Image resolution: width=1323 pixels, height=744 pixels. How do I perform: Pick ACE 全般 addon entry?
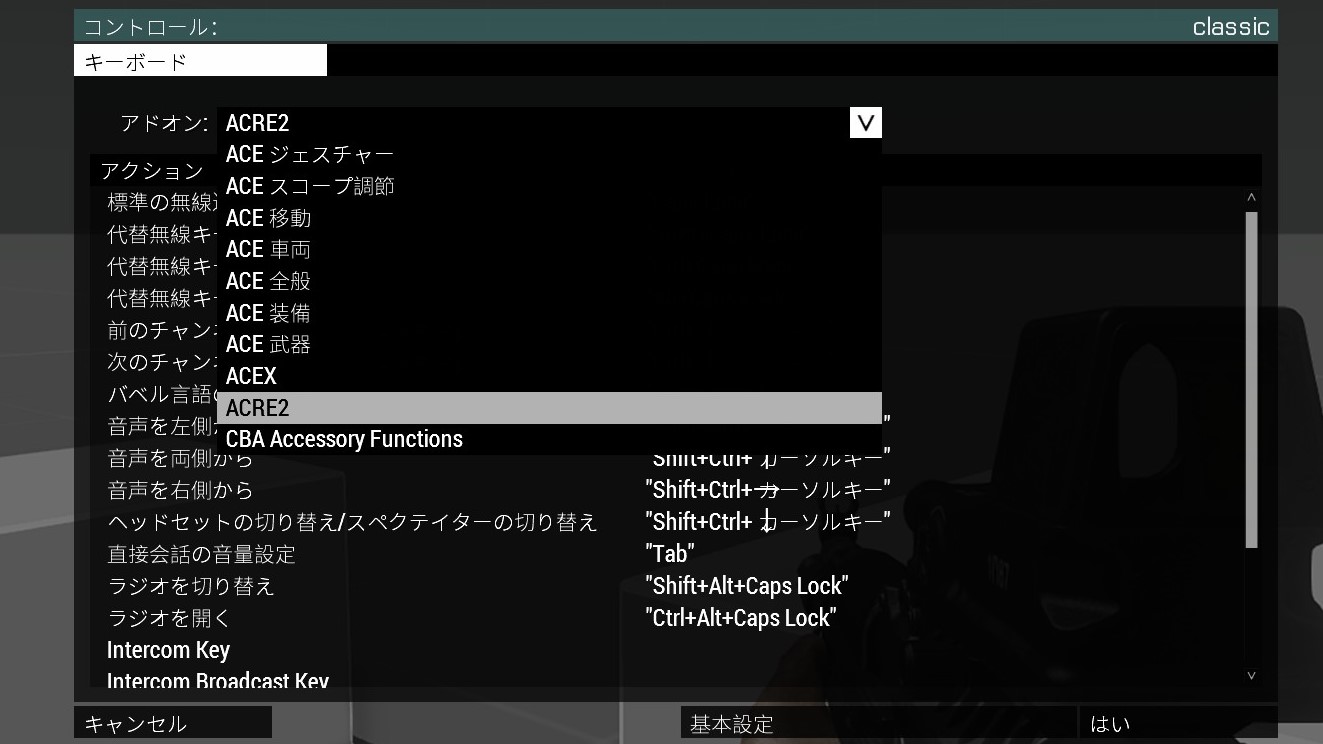[x=549, y=281]
